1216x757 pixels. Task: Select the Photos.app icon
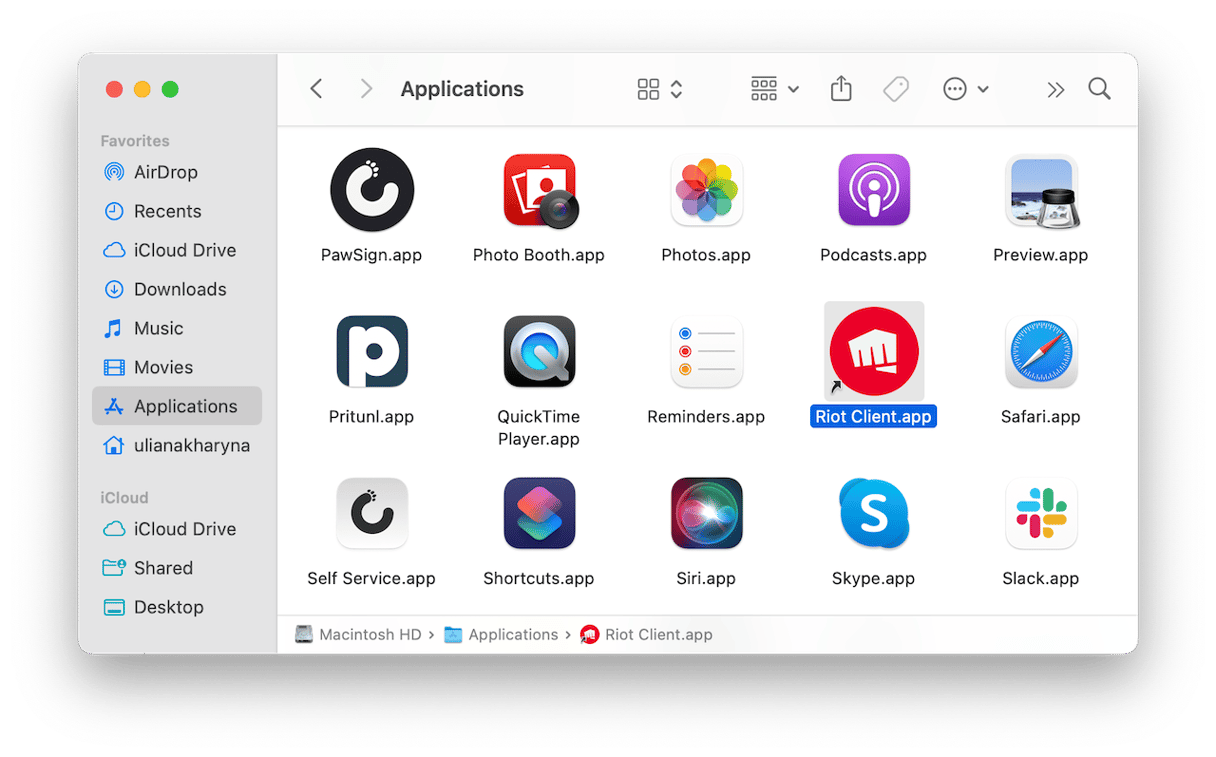click(x=706, y=190)
